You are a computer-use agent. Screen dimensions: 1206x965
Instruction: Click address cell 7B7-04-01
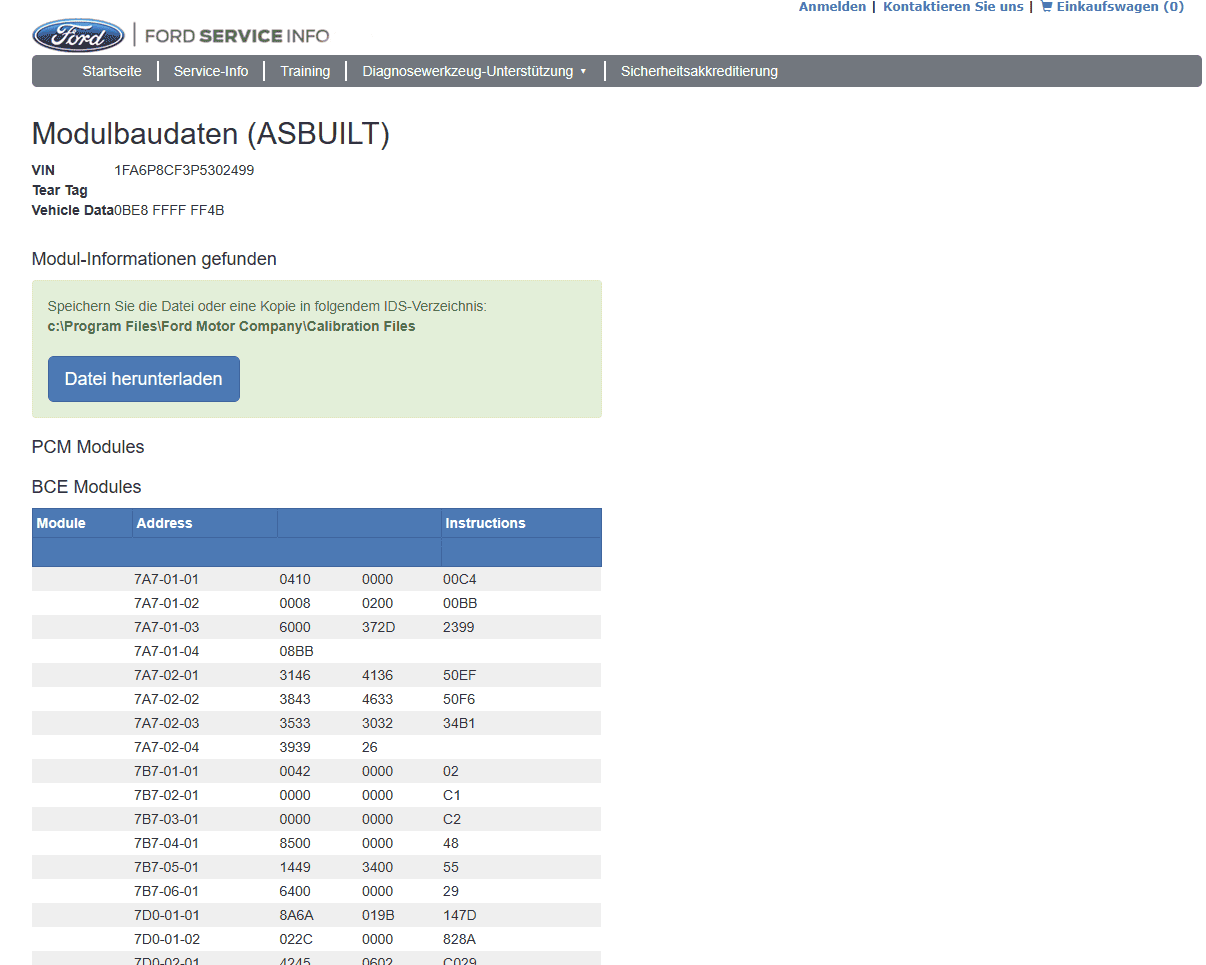pyautogui.click(x=166, y=843)
